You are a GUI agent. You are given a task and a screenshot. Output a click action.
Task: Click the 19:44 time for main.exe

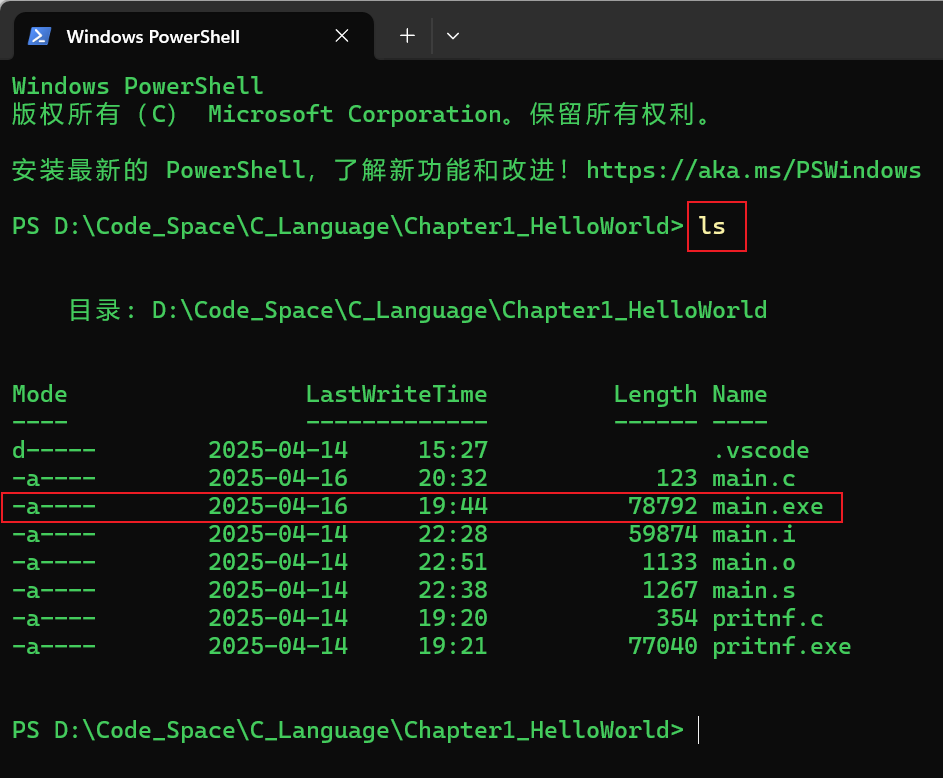coord(453,506)
